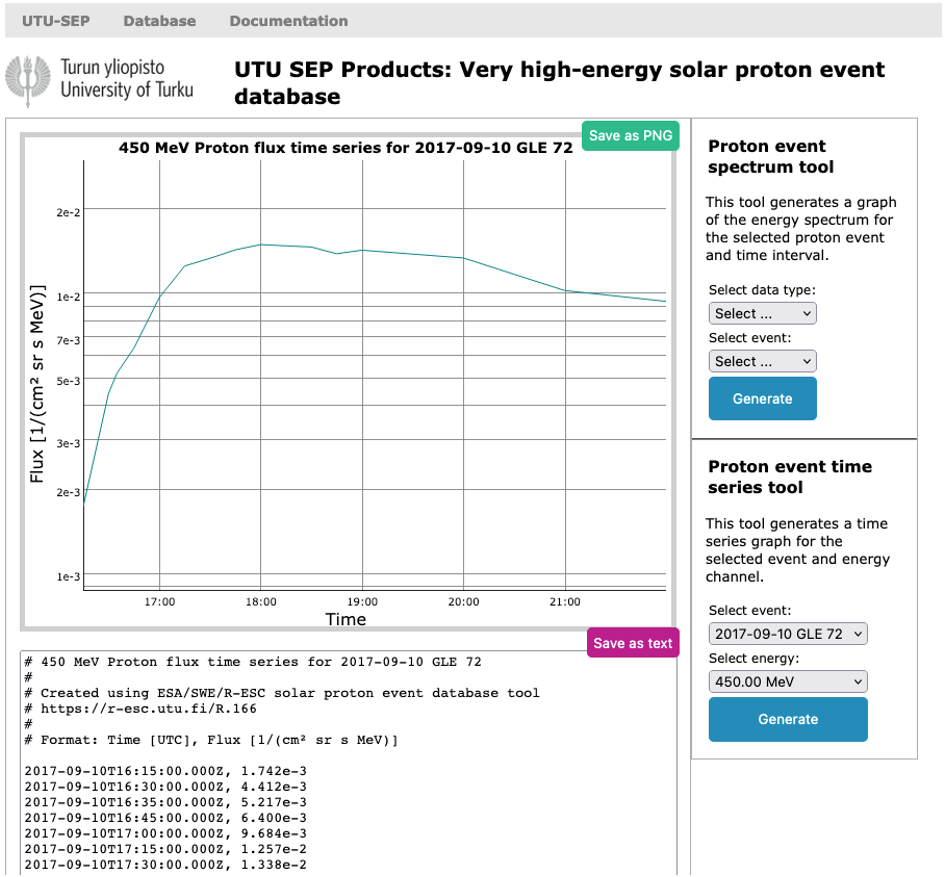
Task: Open the Documentation menu item
Action: 288,21
